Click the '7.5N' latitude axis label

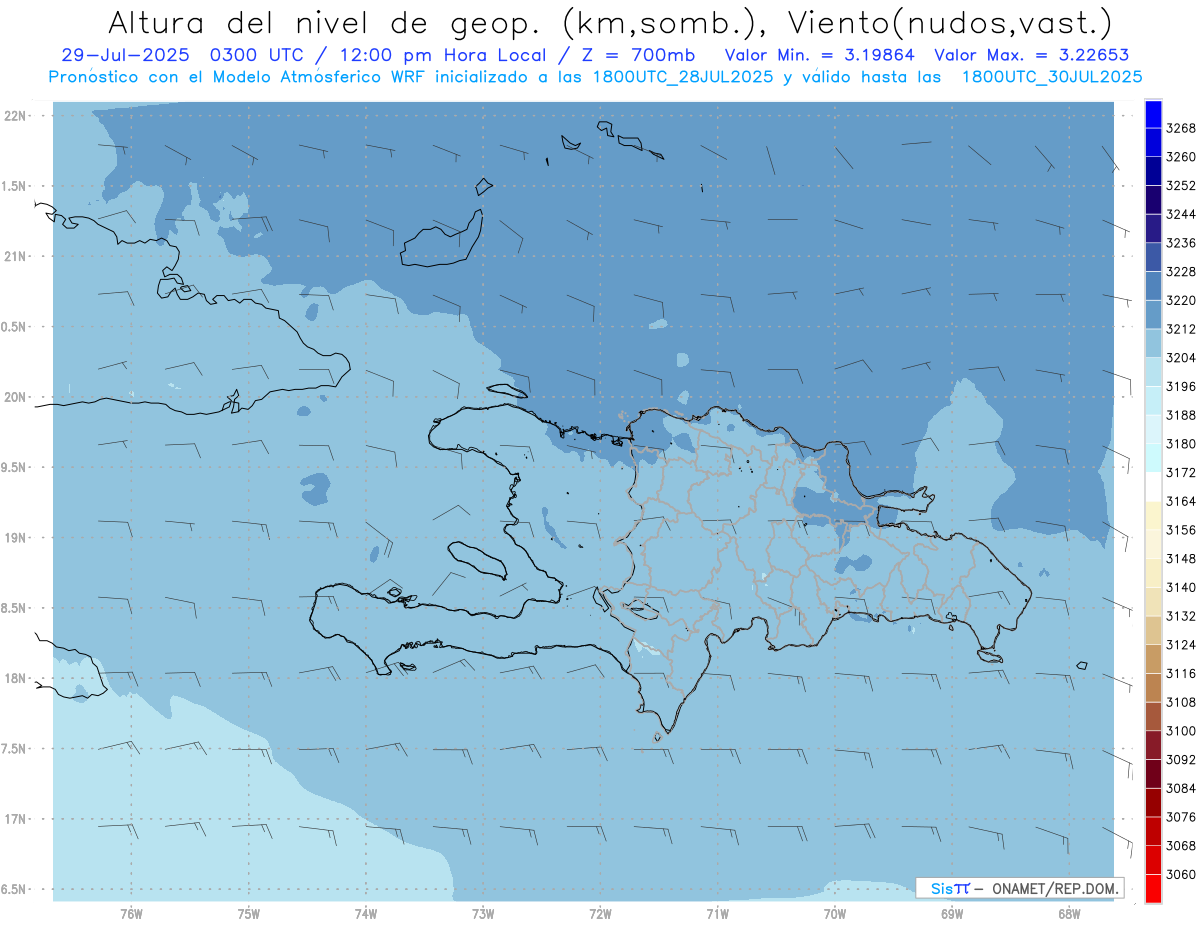point(13,749)
